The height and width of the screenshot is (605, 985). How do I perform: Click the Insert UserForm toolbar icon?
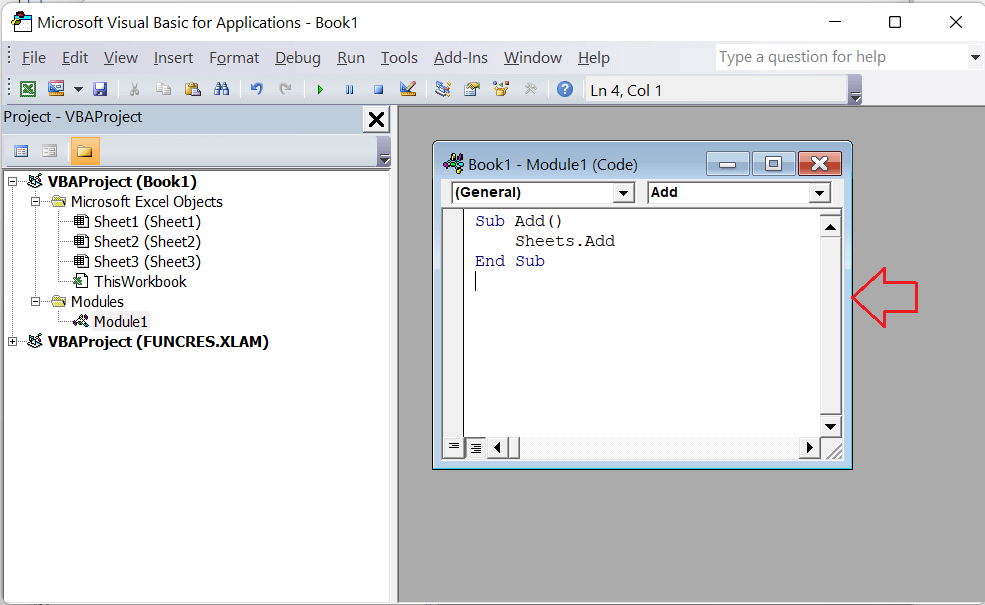[56, 89]
